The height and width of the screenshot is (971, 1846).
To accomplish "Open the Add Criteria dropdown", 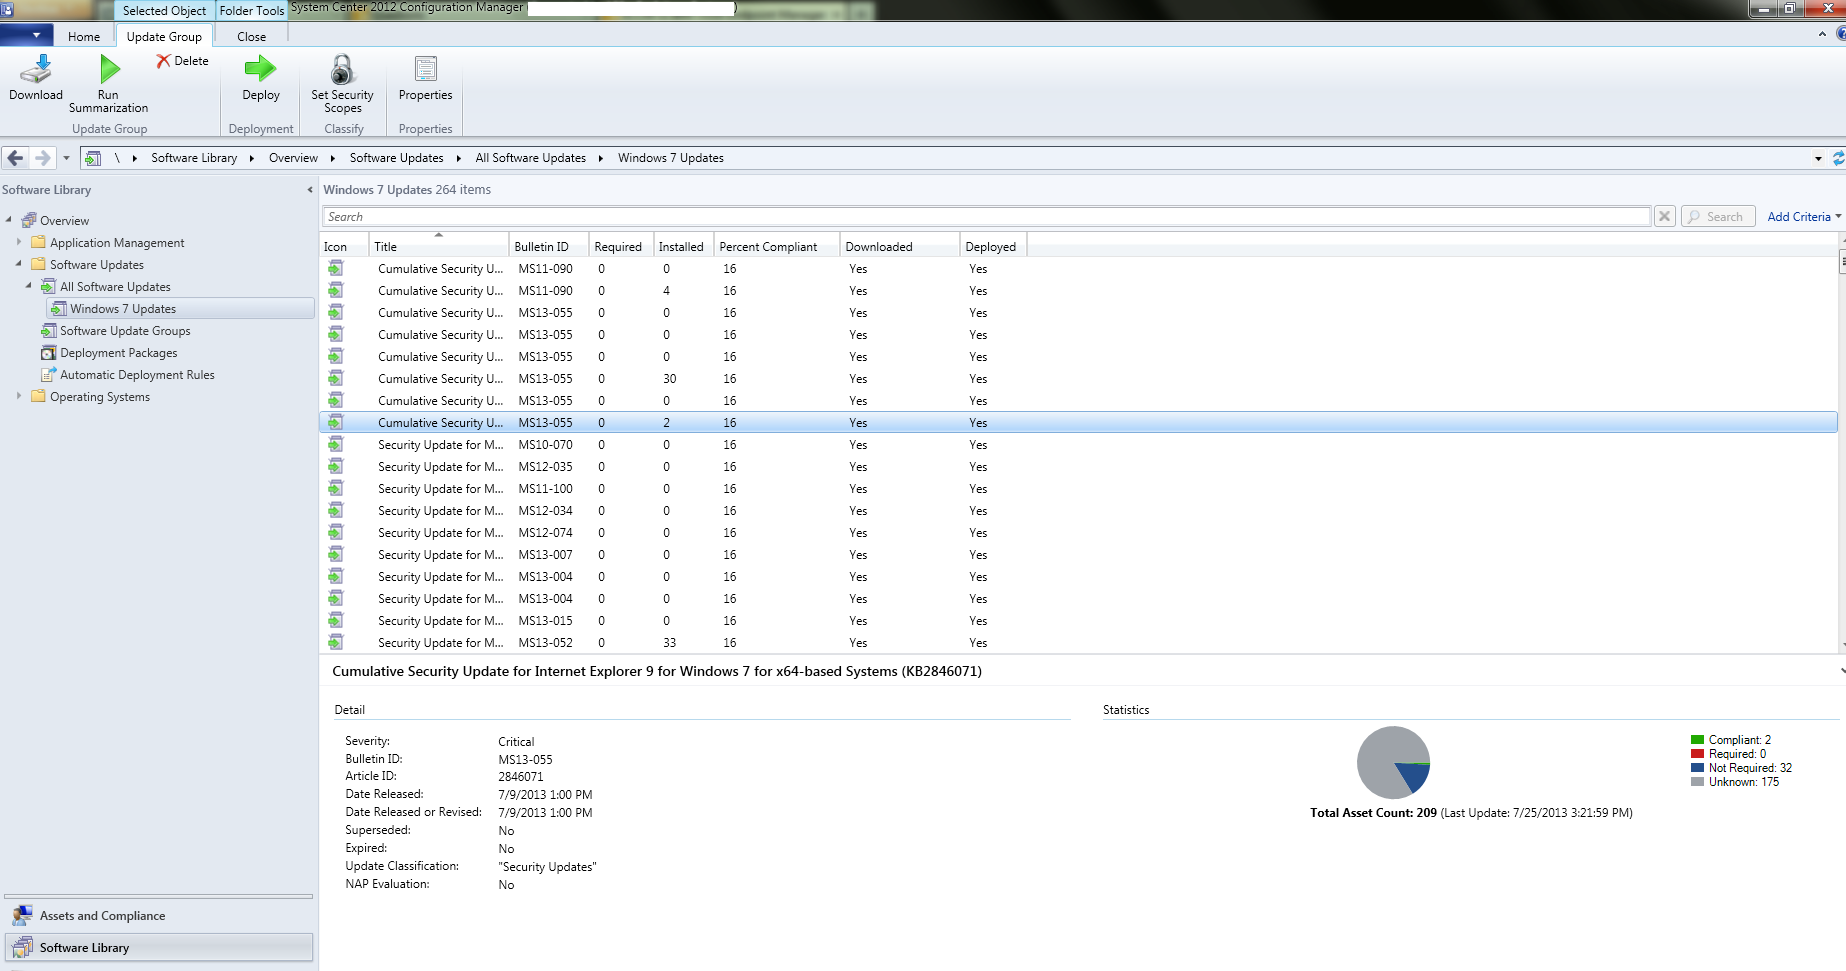I will pos(1801,216).
